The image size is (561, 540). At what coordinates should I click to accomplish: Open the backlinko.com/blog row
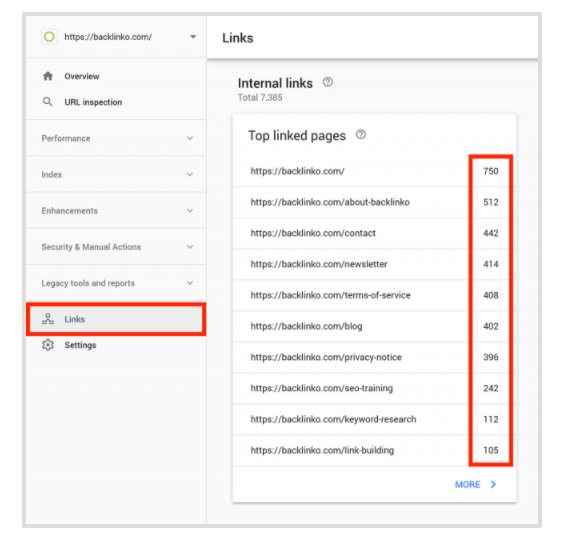click(x=374, y=326)
